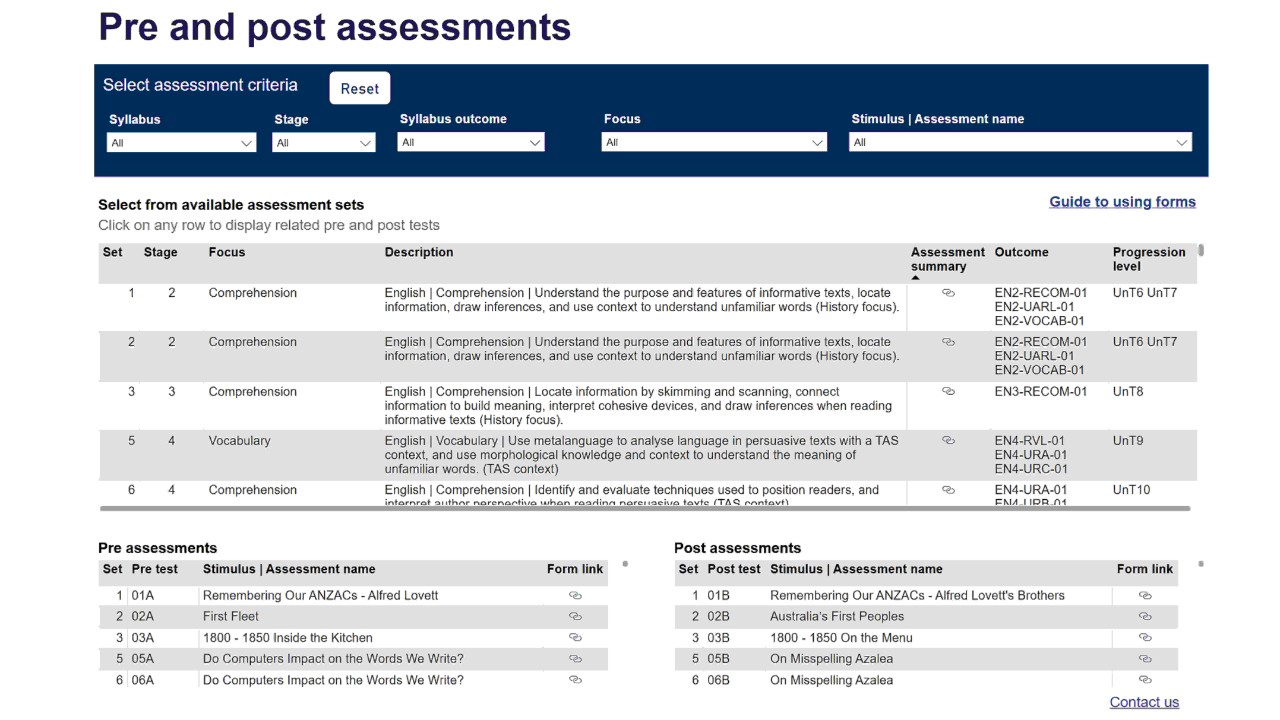Image resolution: width=1280 pixels, height=720 pixels.
Task: Select '1800 - 1850 On the Menu' row
Action: 926,637
